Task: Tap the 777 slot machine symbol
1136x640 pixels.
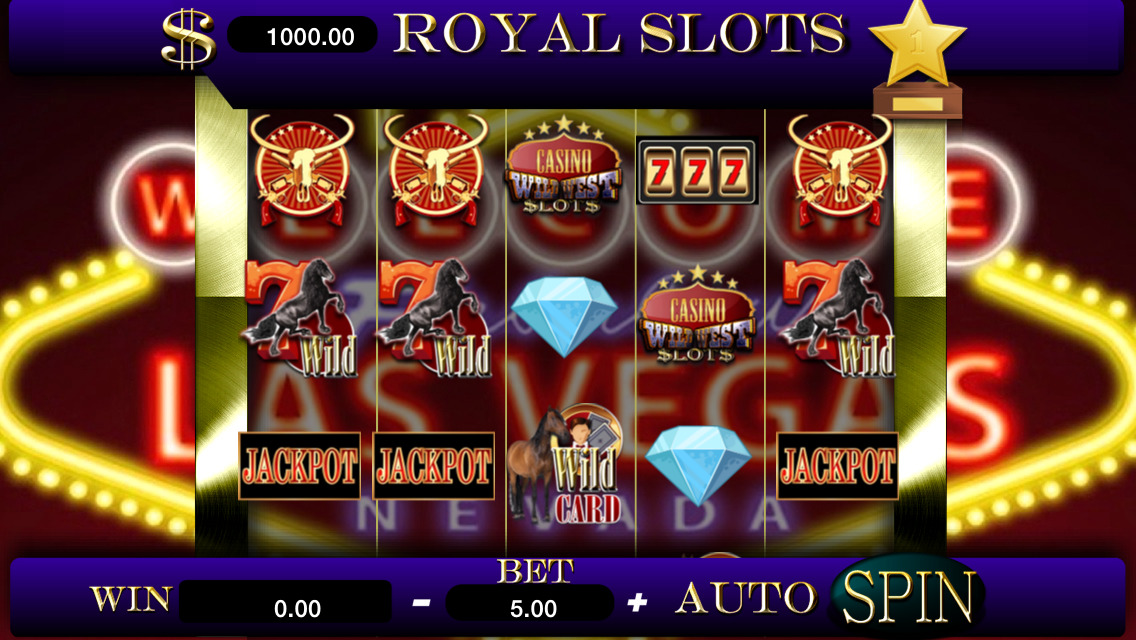Action: point(697,172)
